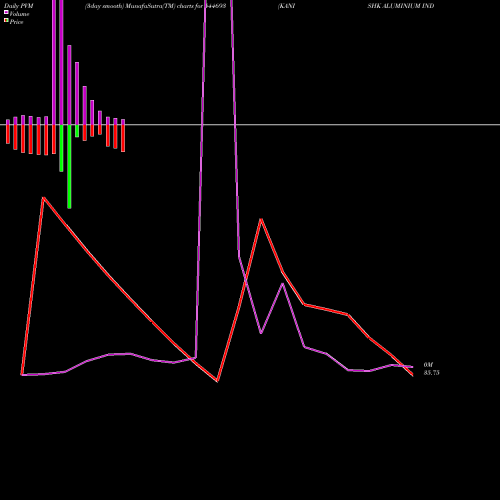This screenshot has width=500, height=500.
Task: Click the Price legend color swatch
Action: coord(6,20)
